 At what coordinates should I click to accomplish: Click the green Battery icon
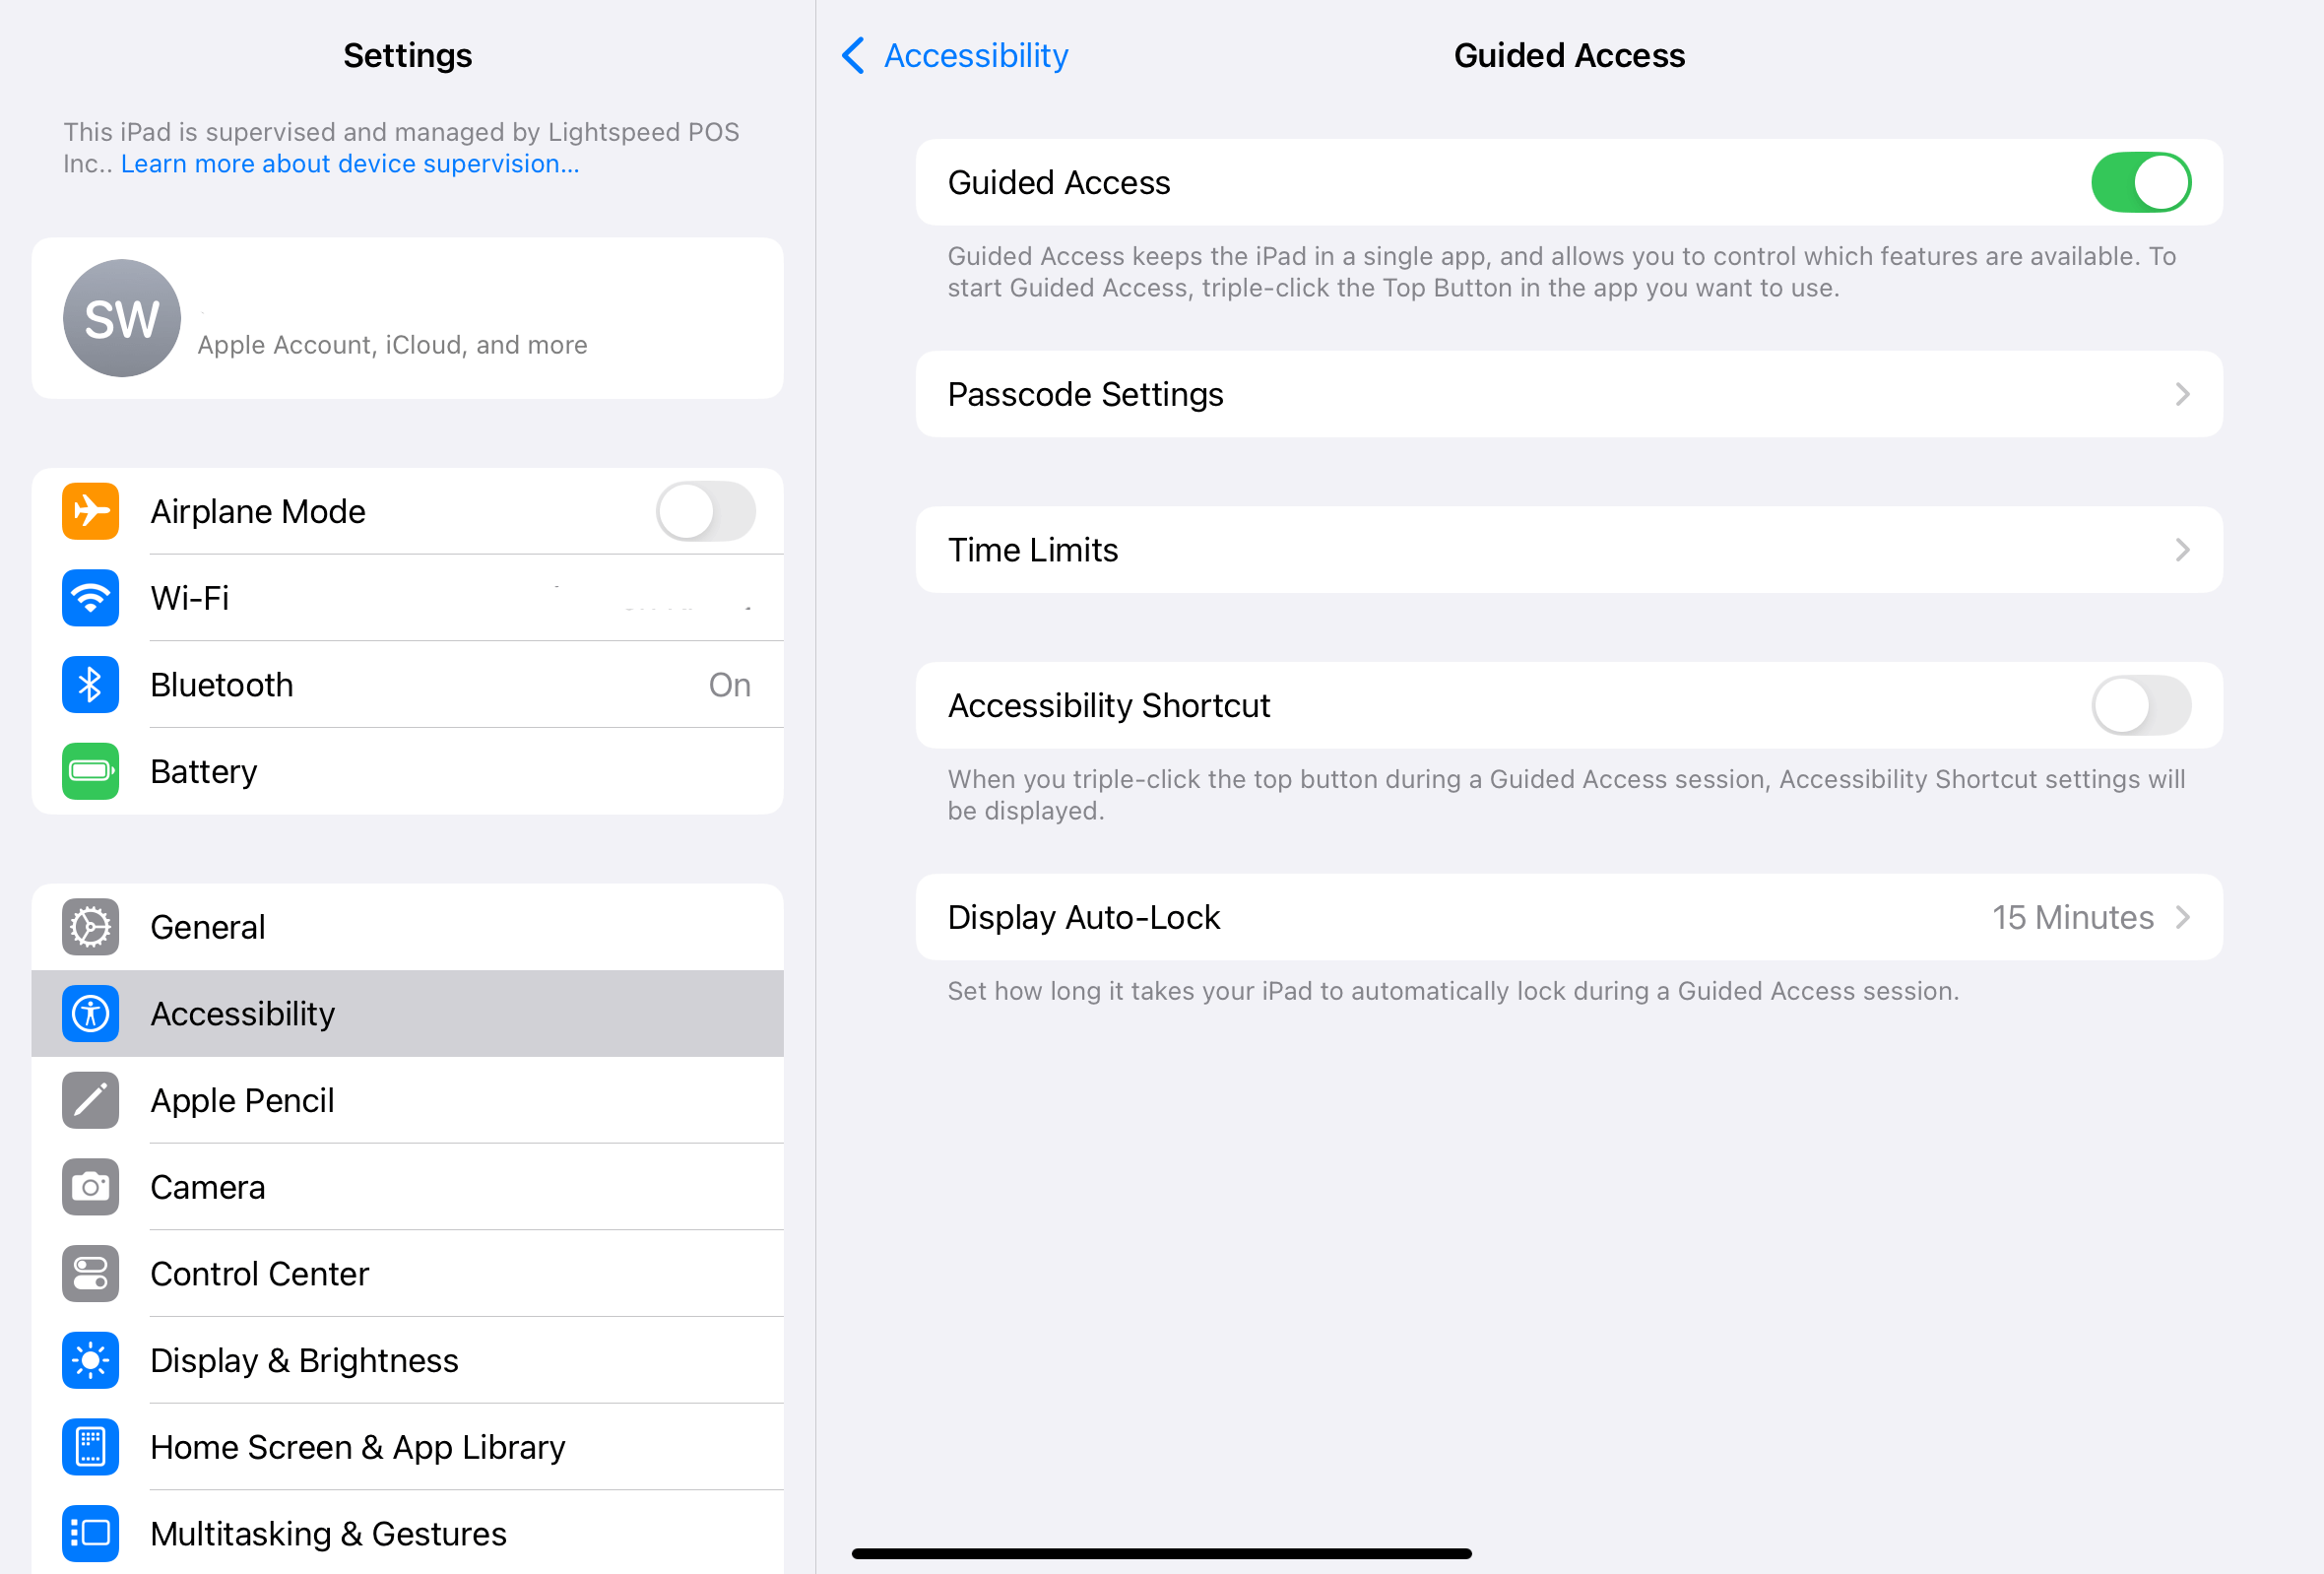click(x=90, y=771)
